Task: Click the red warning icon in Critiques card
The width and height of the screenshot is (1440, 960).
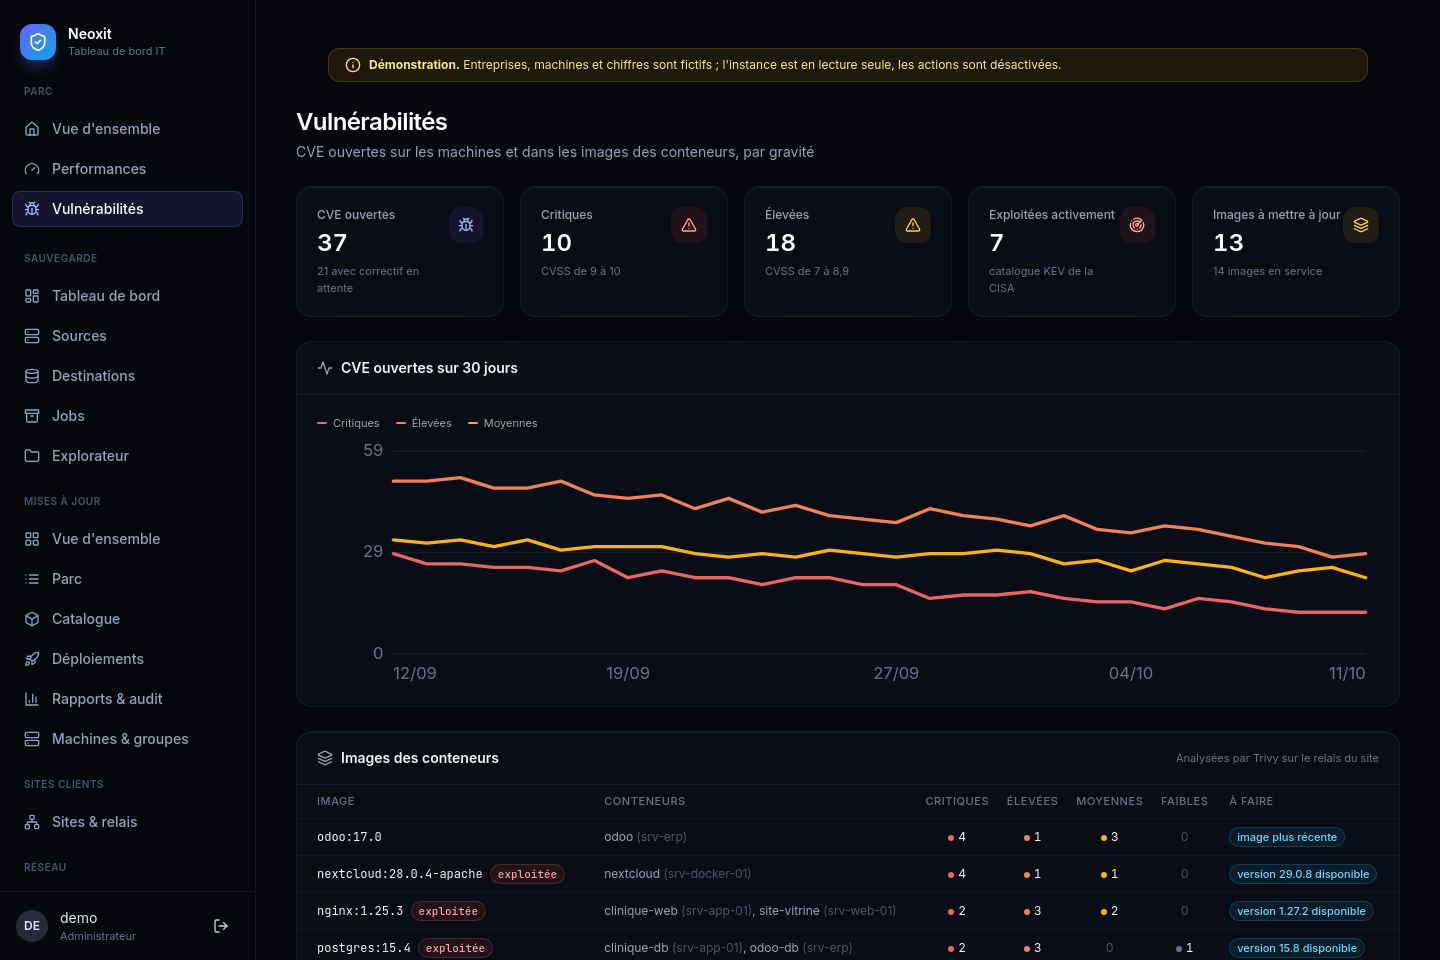Action: click(x=689, y=225)
